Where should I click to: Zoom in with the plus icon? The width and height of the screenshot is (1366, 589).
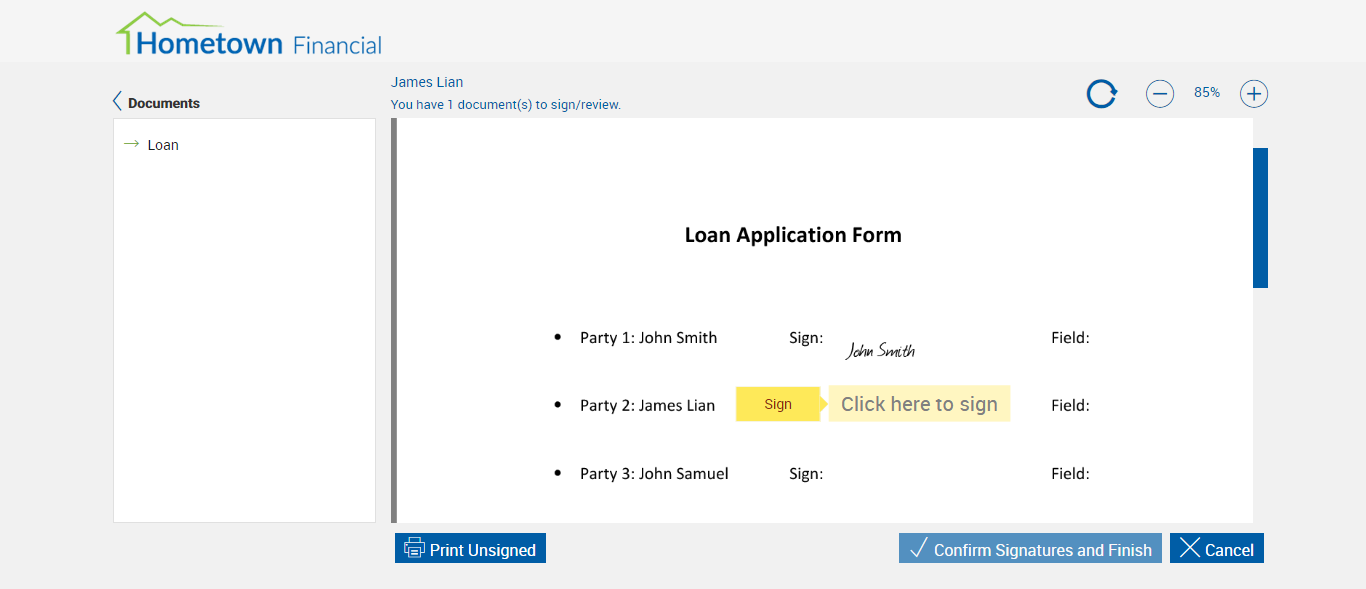coord(1254,94)
